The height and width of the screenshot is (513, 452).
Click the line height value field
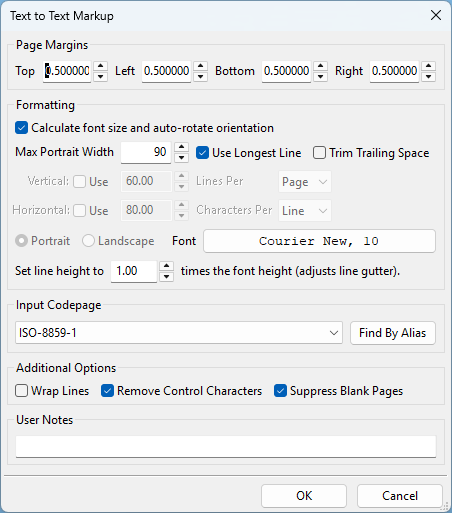[134, 271]
